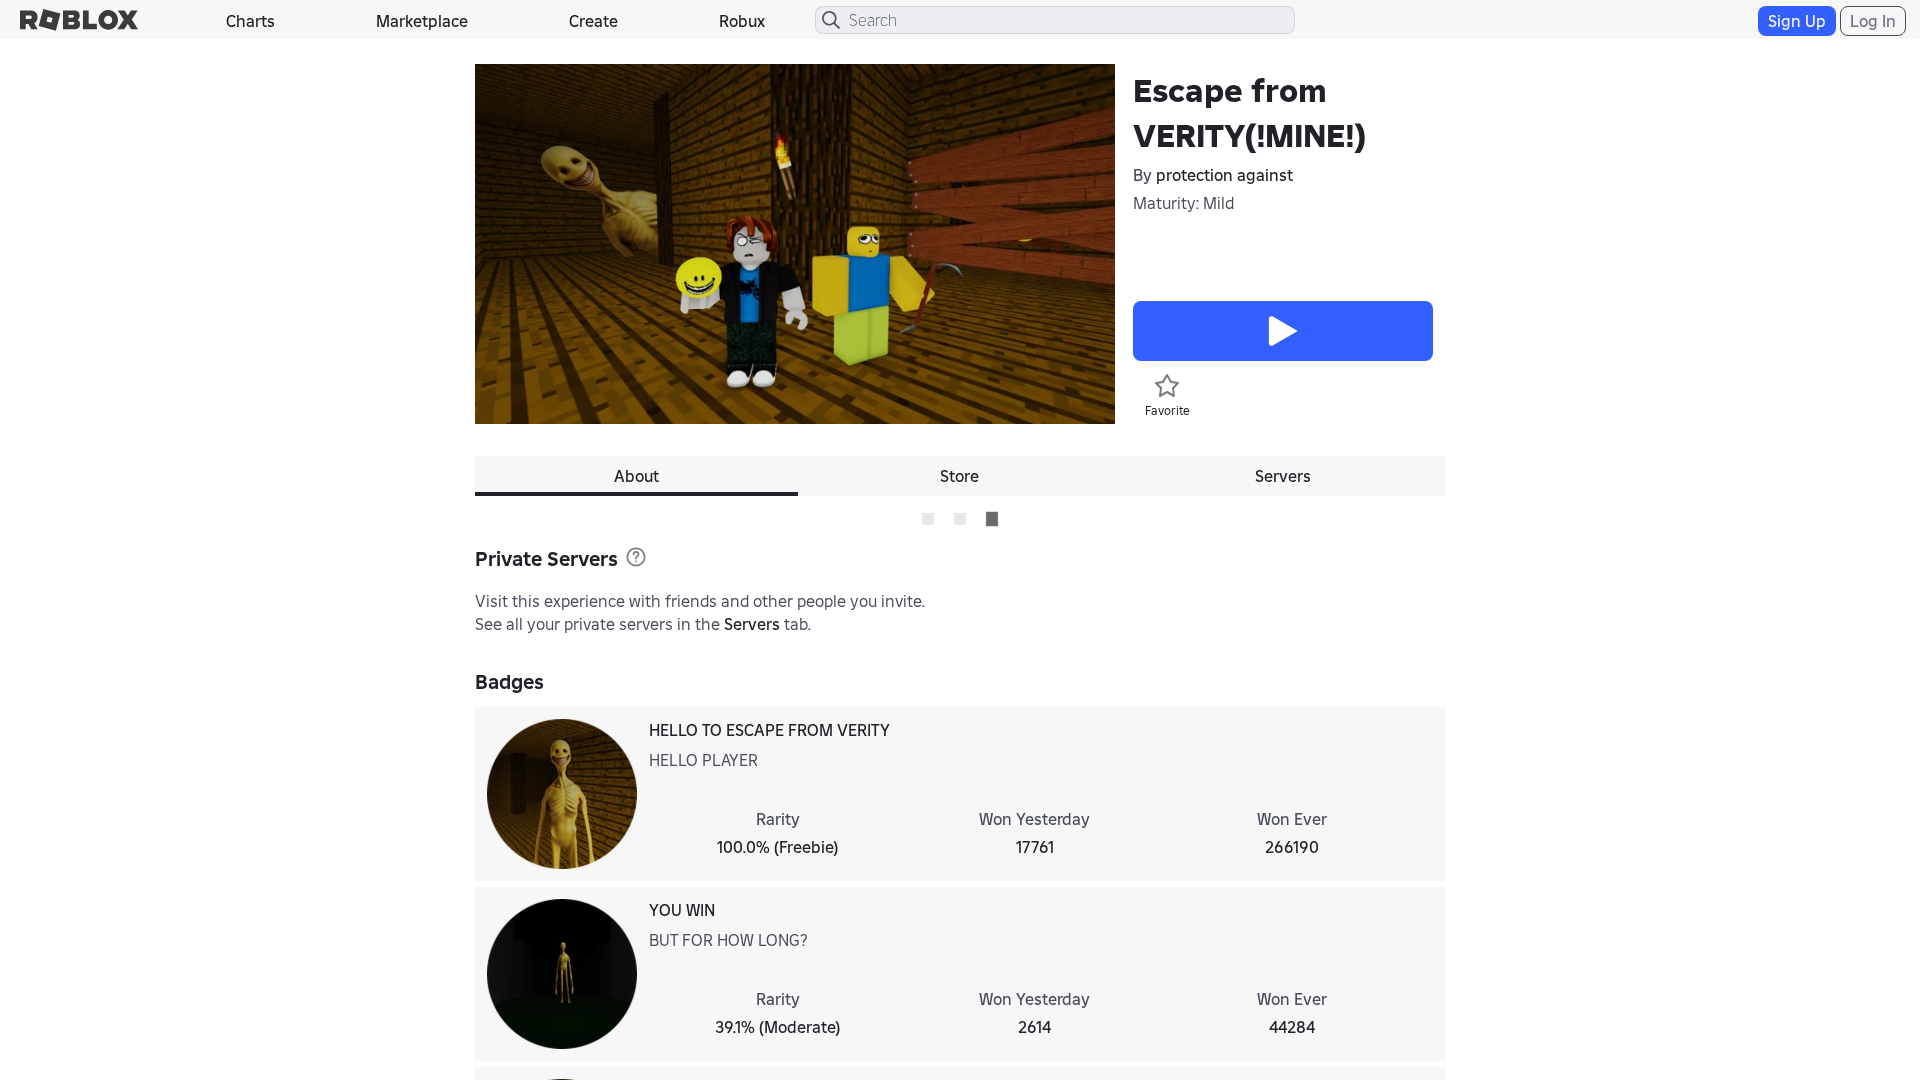Image resolution: width=1920 pixels, height=1080 pixels.
Task: Click the Log In button
Action: coord(1872,21)
